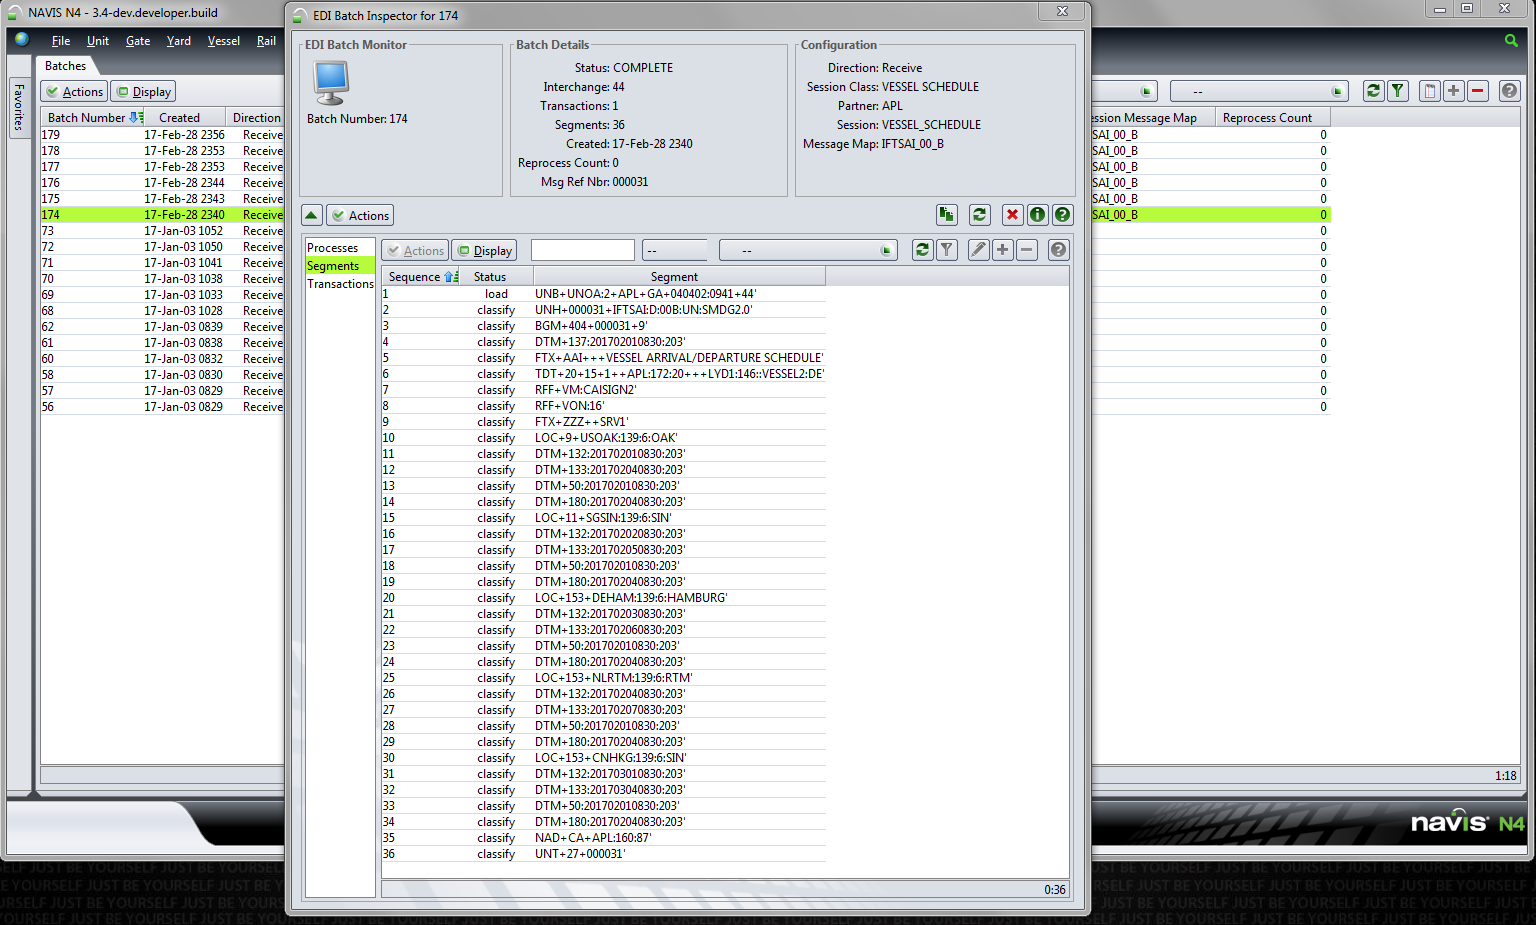Sort by the Sequence column header

tap(422, 277)
